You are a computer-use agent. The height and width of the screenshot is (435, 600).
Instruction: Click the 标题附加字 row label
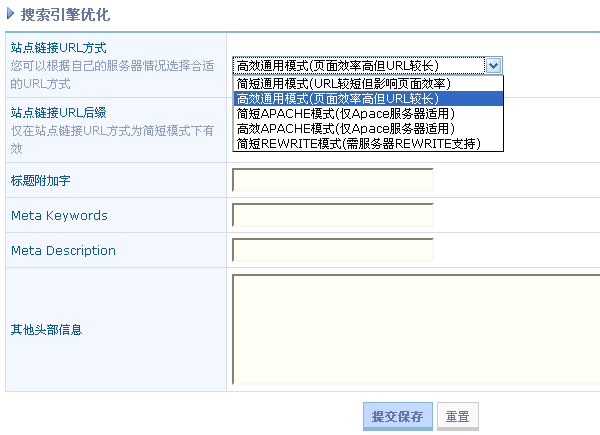(40, 181)
